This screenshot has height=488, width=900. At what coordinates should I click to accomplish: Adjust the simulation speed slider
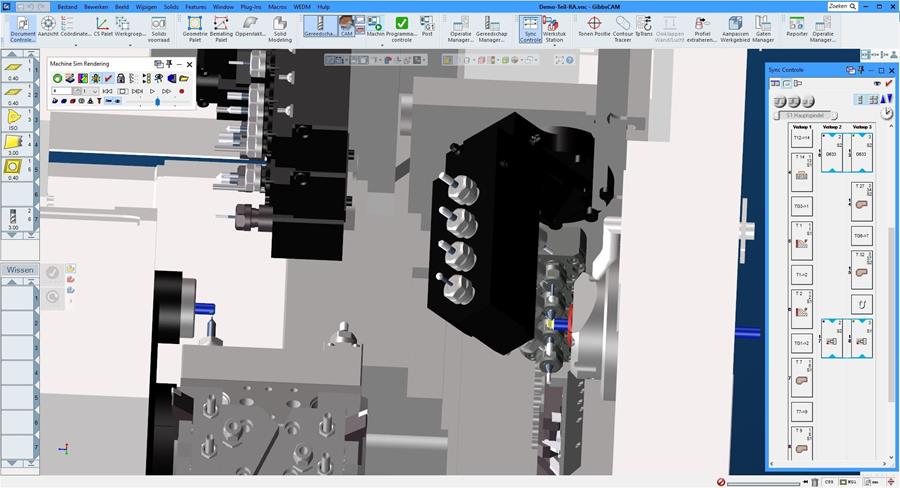coord(156,101)
